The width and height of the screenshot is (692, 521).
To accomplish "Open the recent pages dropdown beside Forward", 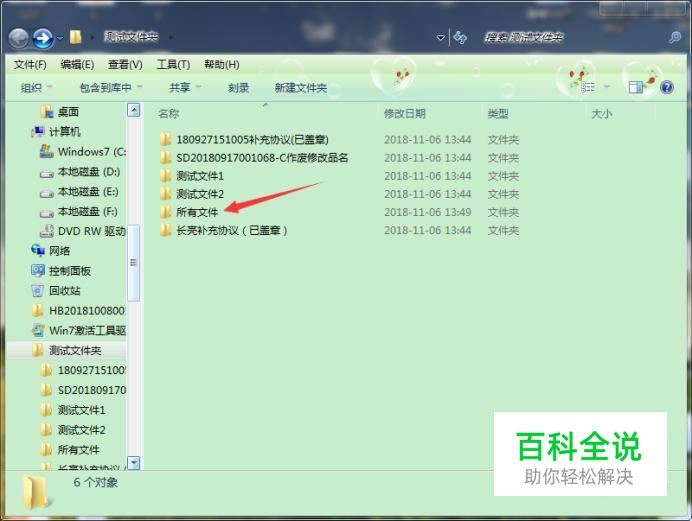I will click(60, 38).
